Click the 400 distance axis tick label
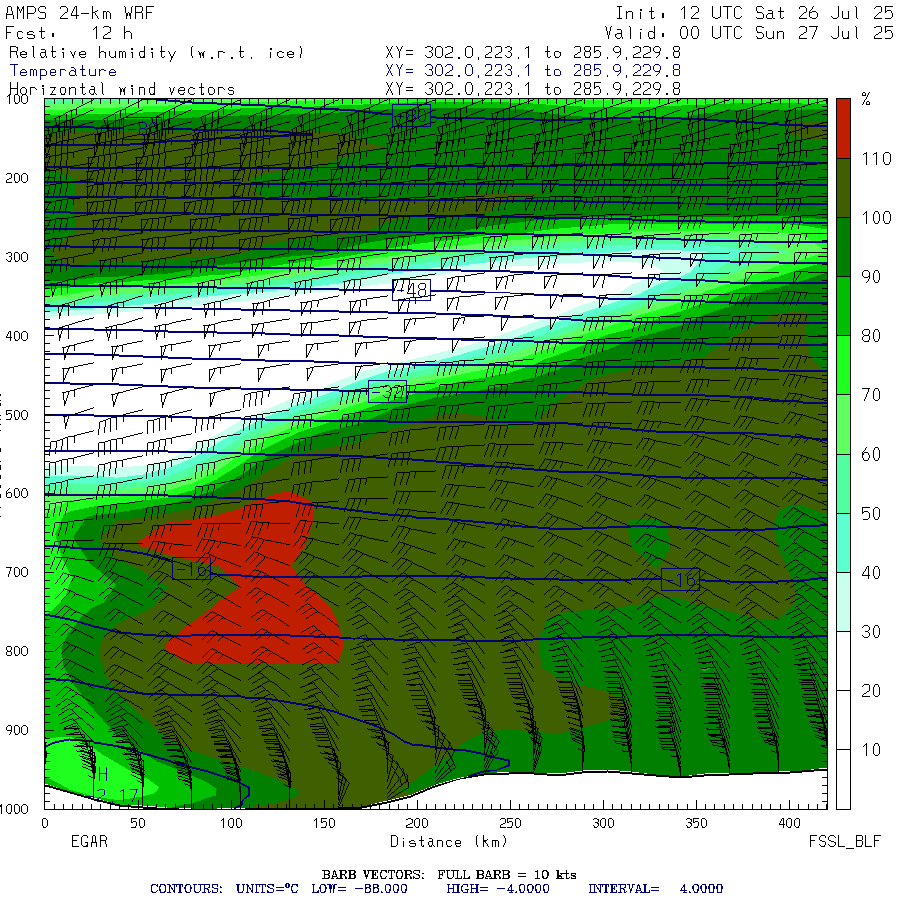 pos(789,823)
